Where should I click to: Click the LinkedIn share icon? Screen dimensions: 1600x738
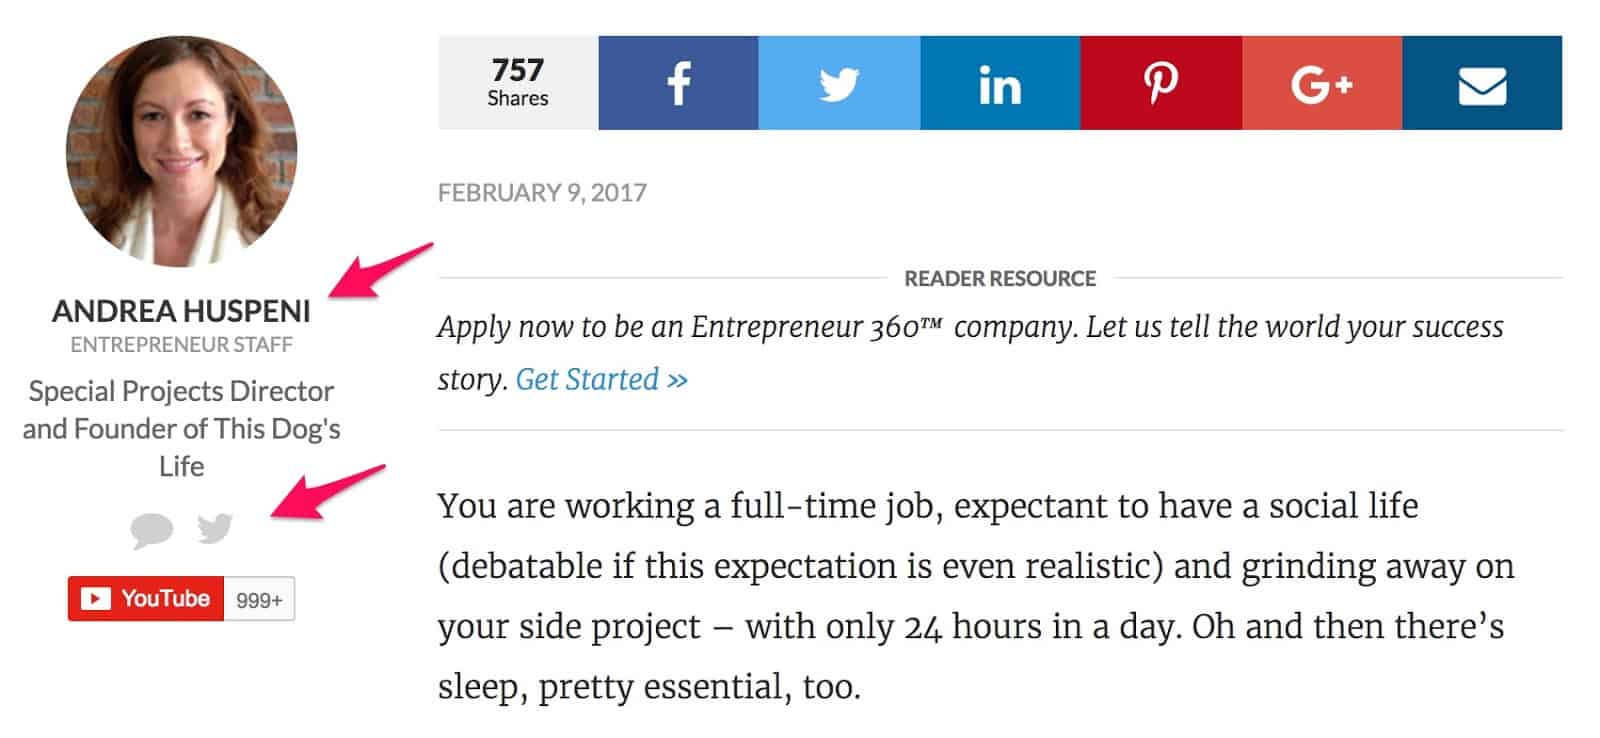[x=1000, y=83]
